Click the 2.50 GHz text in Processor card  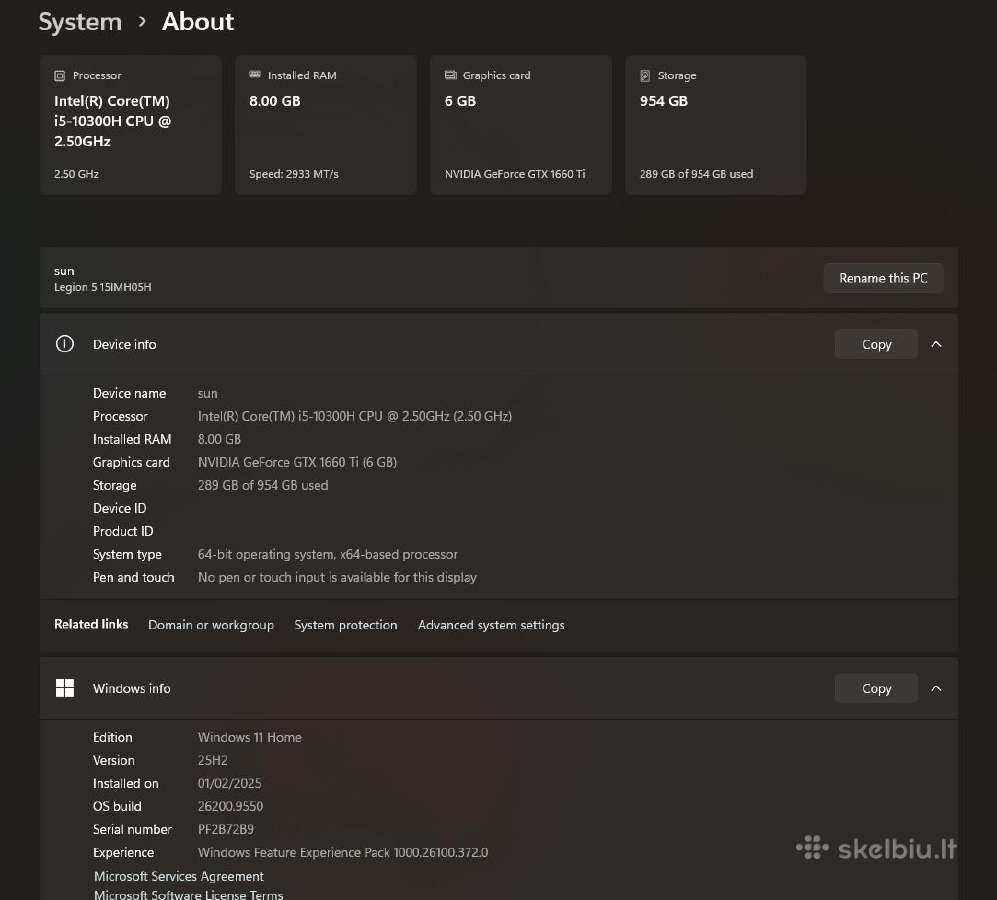pyautogui.click(x=76, y=174)
